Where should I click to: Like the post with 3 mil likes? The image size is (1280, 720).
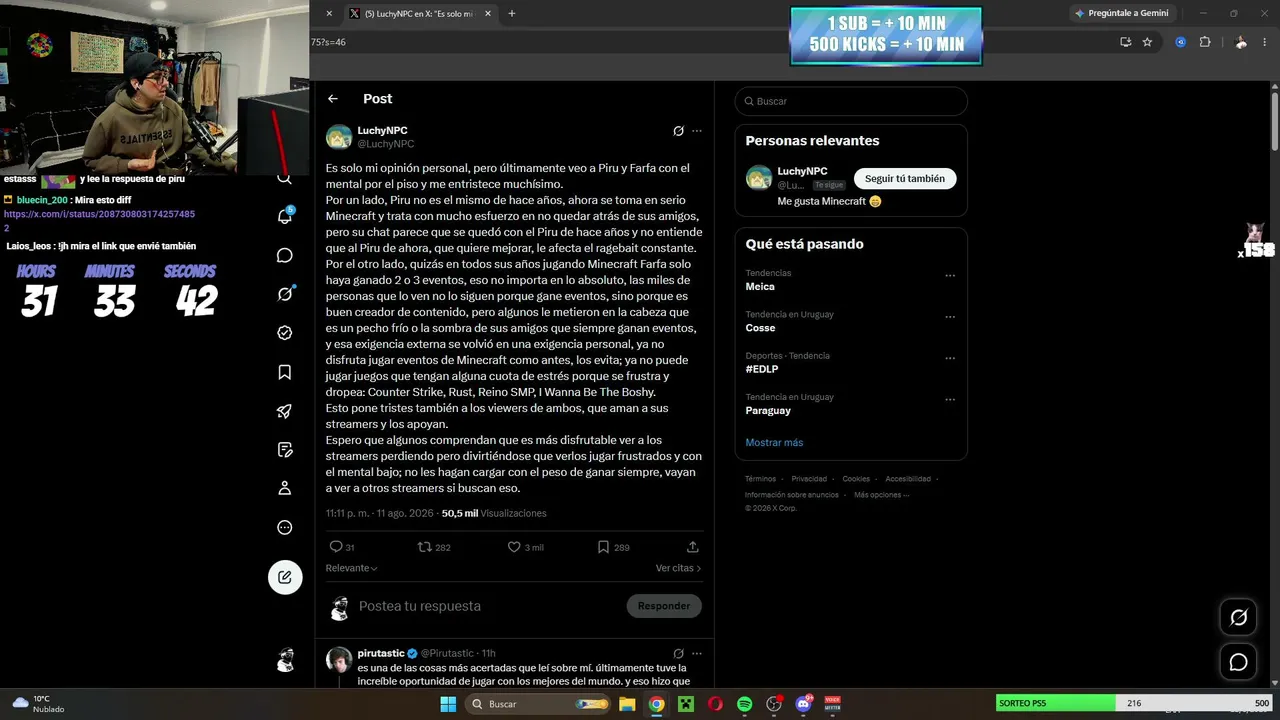tap(526, 547)
